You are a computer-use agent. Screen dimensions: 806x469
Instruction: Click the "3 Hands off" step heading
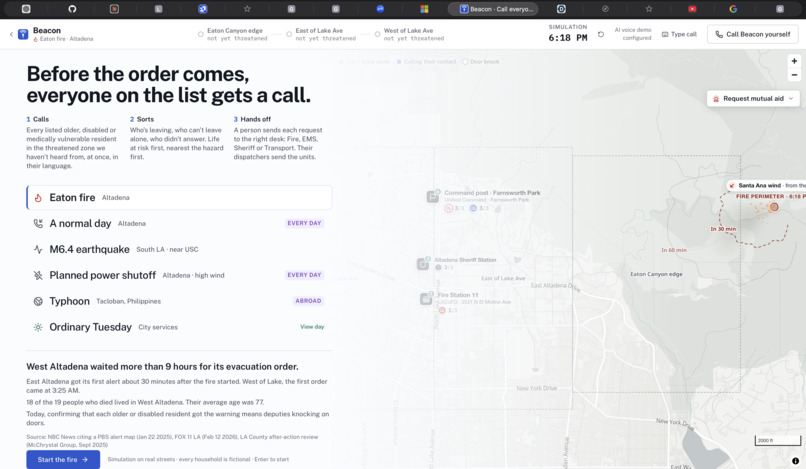[252, 119]
